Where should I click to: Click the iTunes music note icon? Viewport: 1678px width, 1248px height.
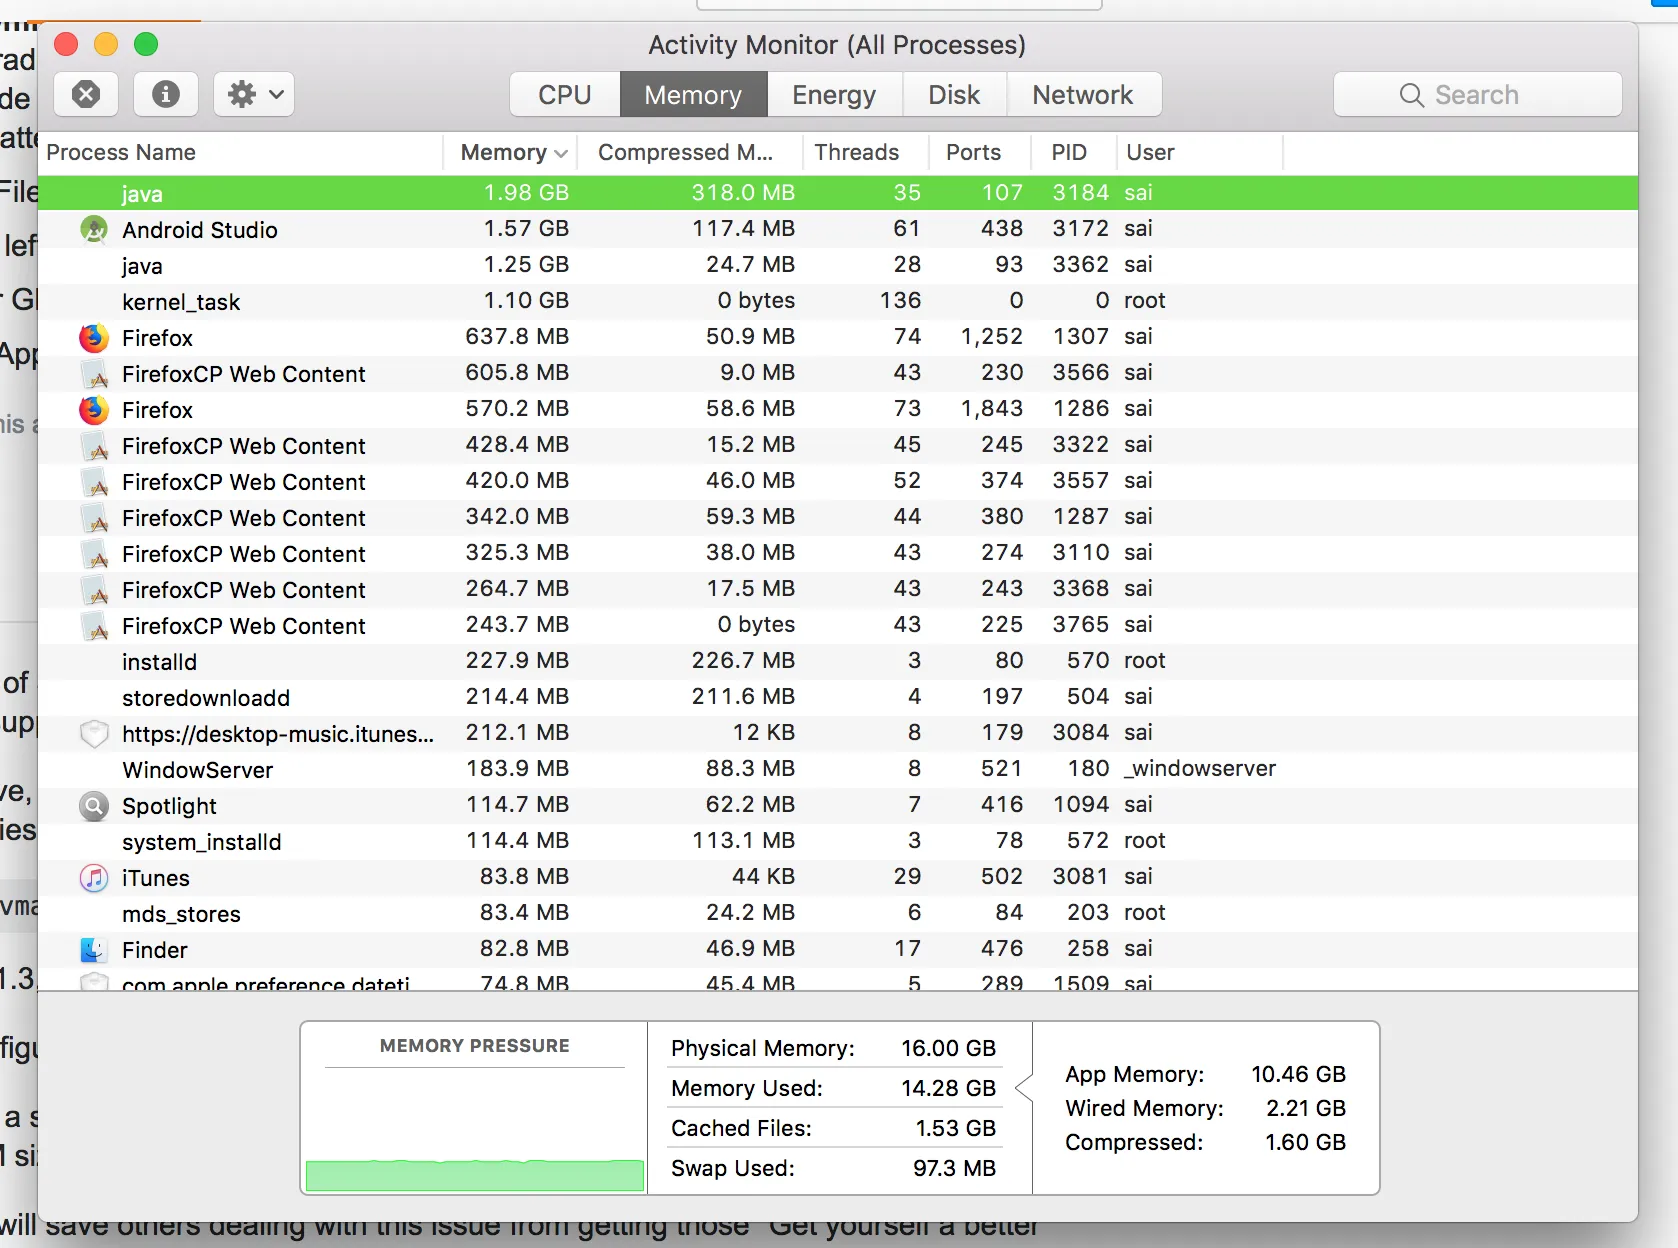pos(94,878)
